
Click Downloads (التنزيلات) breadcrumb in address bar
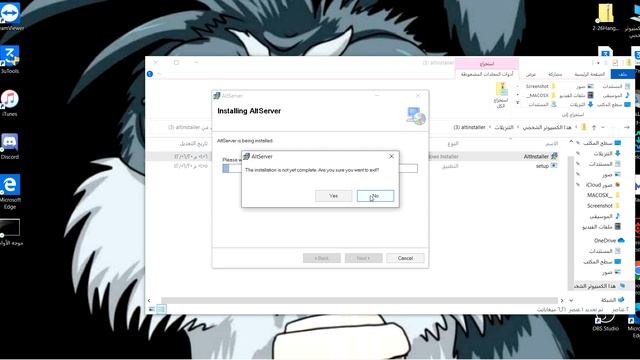(x=504, y=127)
